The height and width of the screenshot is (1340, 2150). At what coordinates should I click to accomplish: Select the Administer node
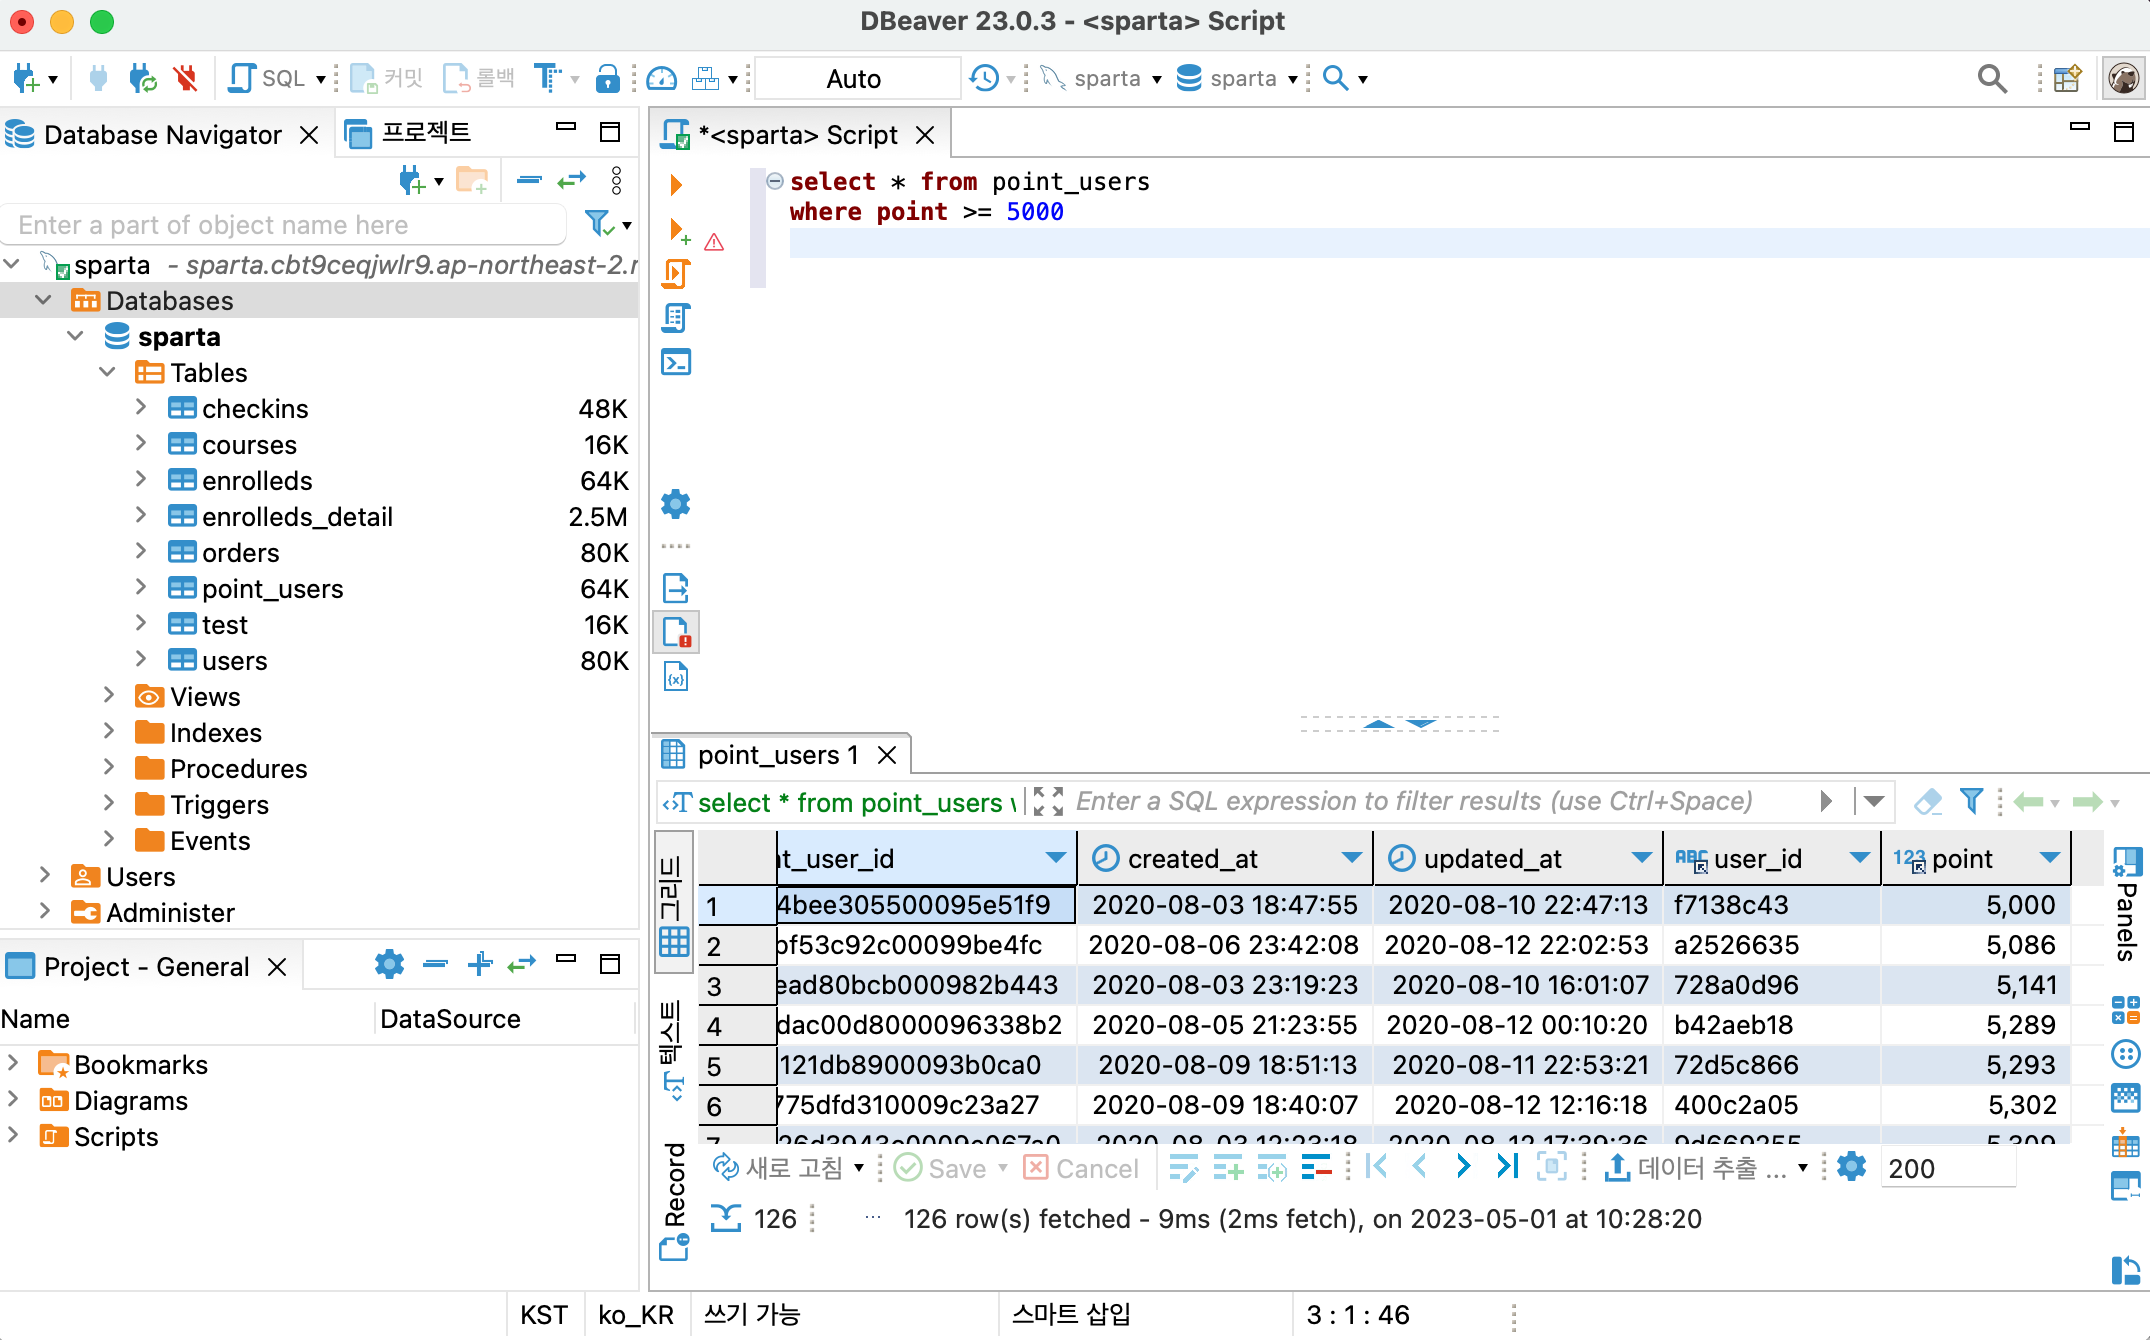[x=170, y=913]
